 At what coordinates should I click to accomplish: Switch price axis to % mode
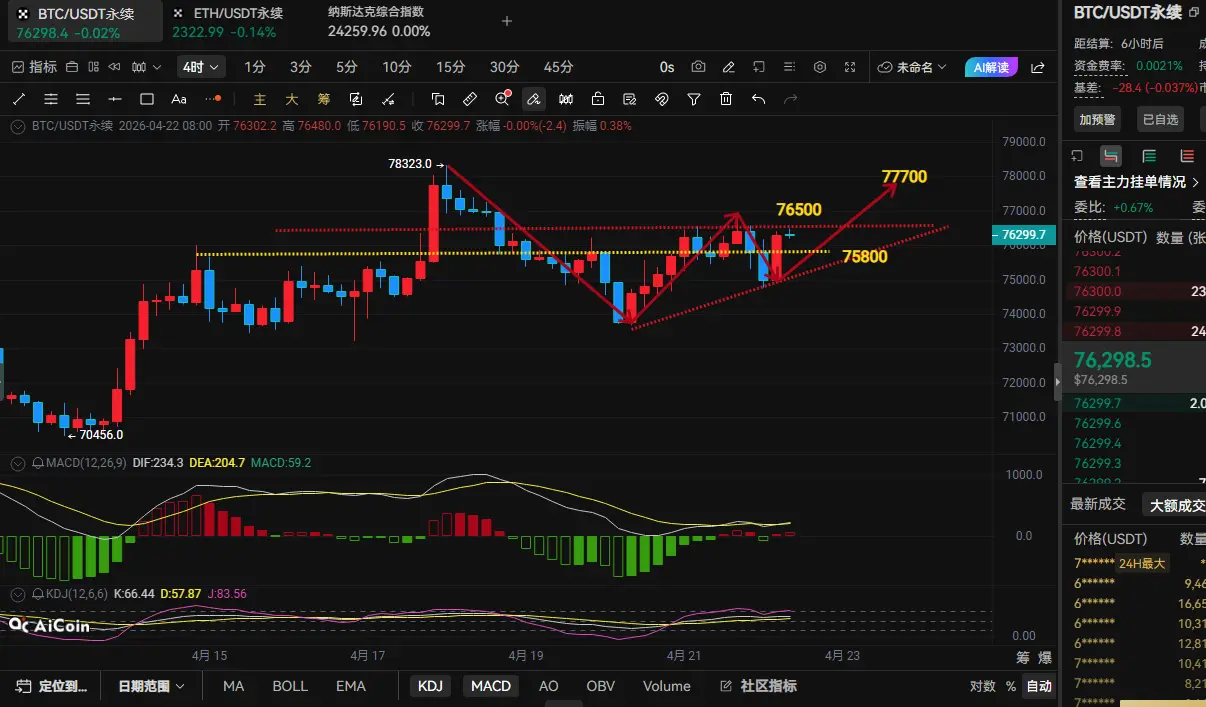point(1011,686)
